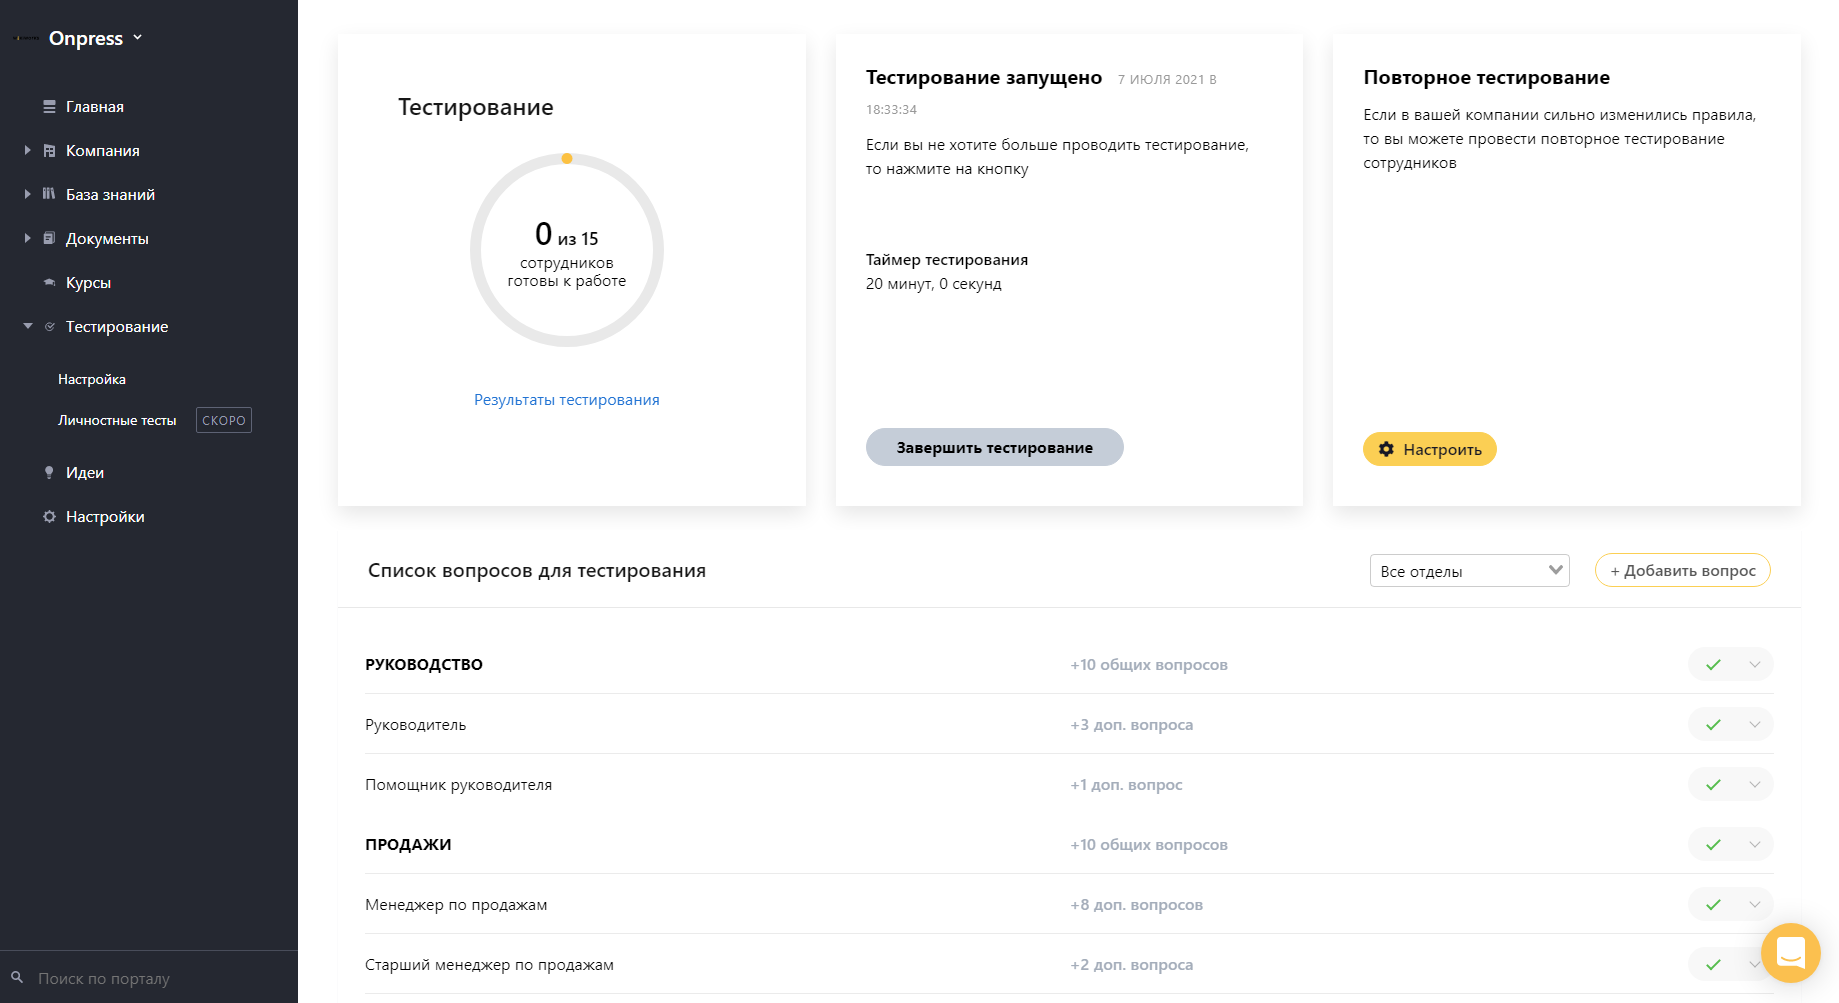Click the База знаний books icon
1839x1003 pixels.
pyautogui.click(x=49, y=194)
